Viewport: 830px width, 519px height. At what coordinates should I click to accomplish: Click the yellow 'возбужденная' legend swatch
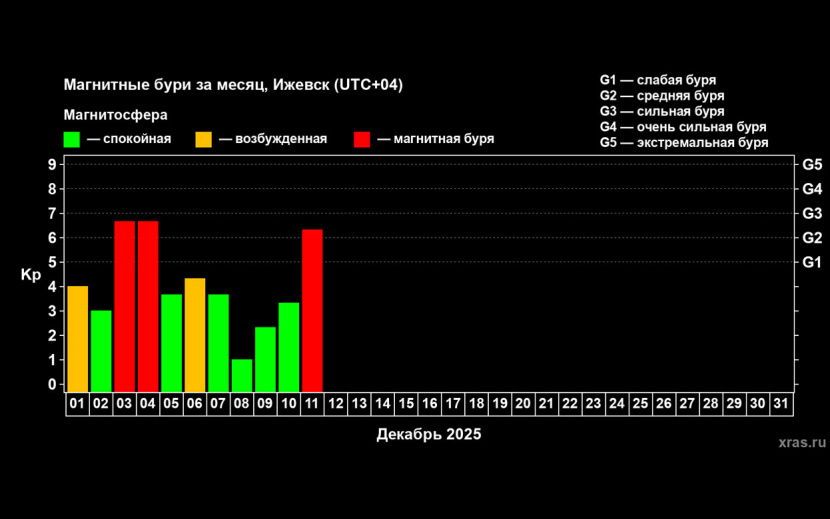(x=204, y=139)
